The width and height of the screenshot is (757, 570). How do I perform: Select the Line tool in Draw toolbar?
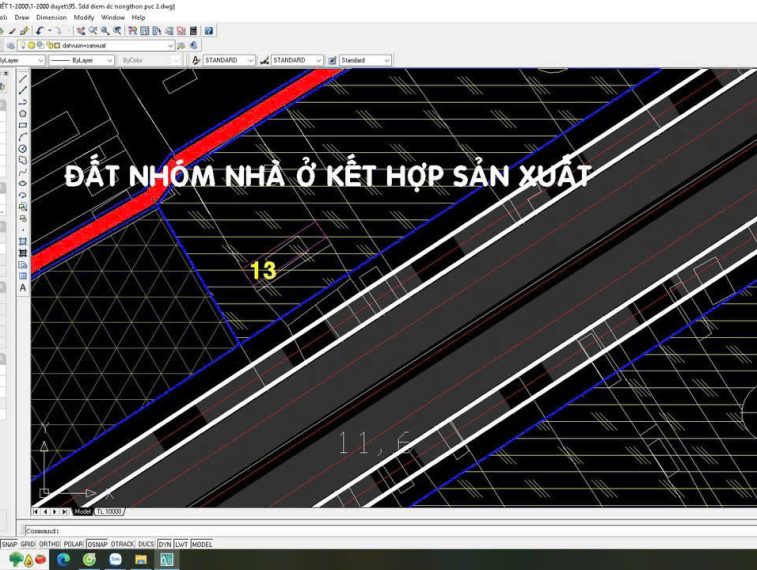pos(22,78)
